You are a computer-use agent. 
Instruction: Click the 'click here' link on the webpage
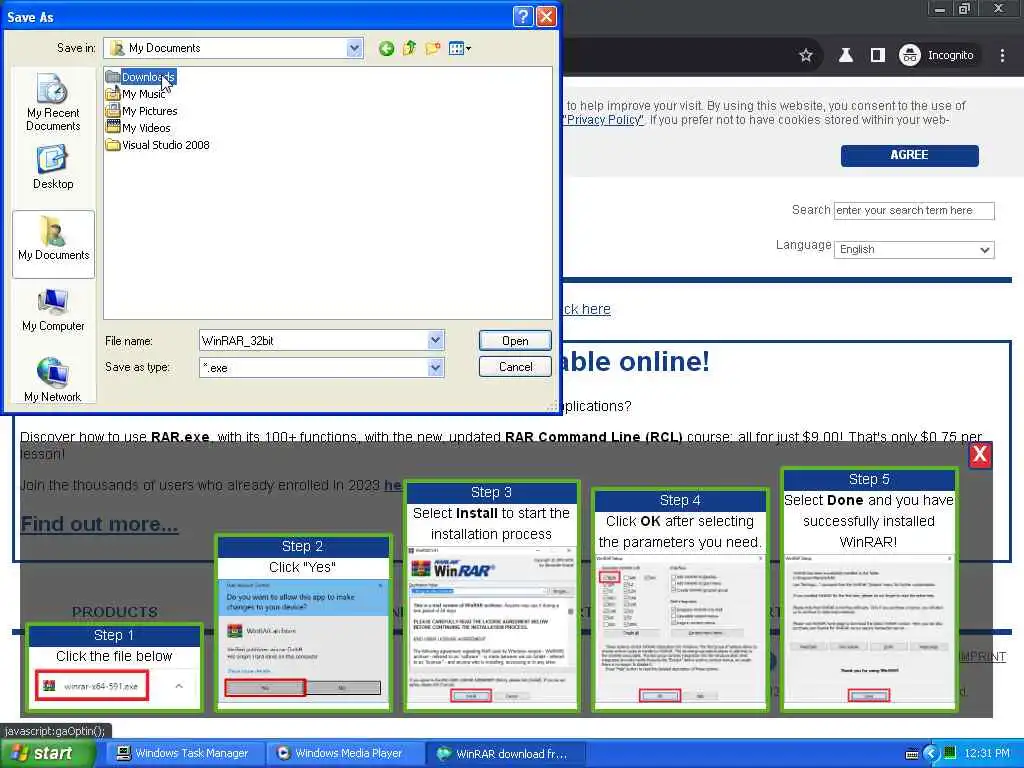(586, 309)
